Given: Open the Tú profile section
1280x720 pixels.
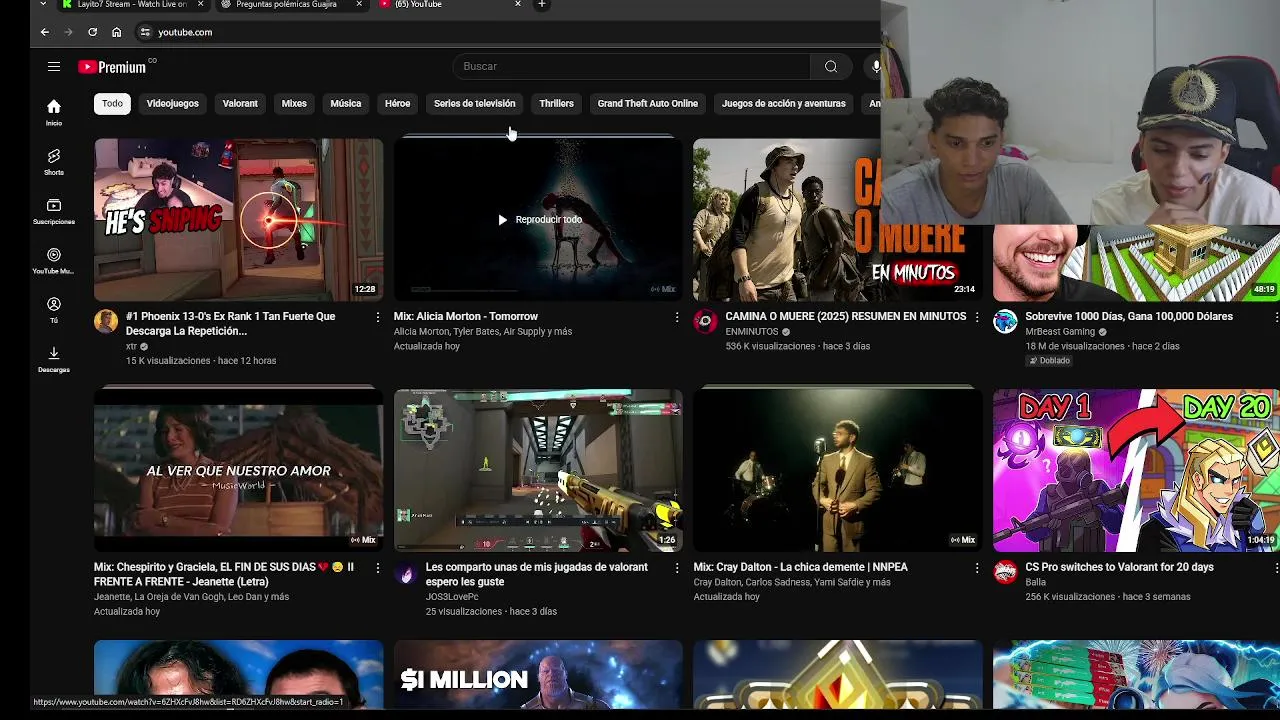Looking at the screenshot, I should click(x=54, y=310).
